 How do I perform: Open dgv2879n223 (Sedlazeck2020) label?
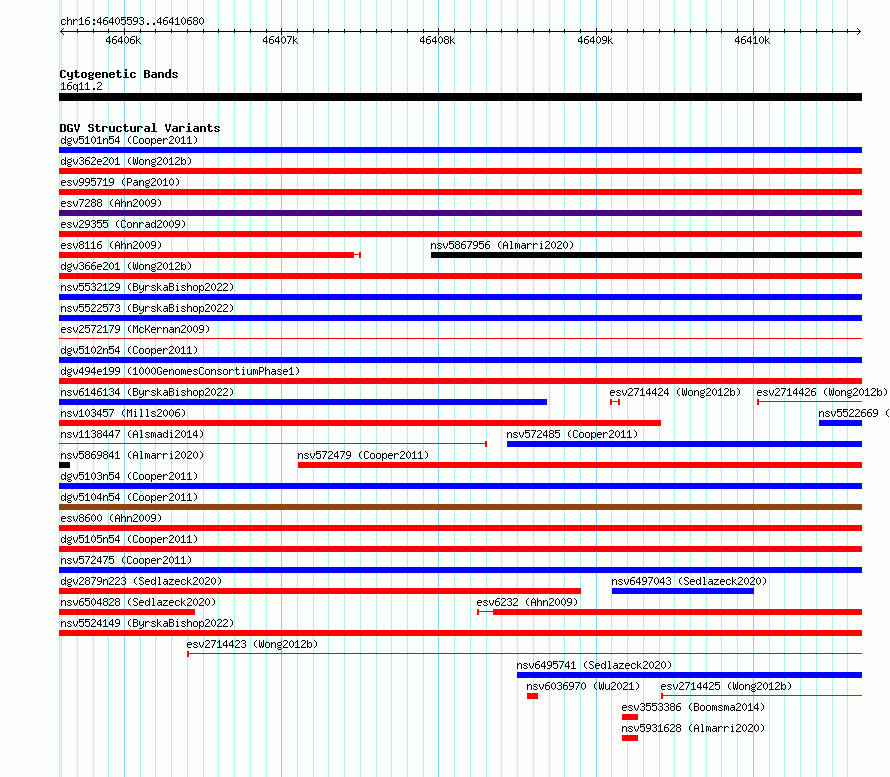[x=141, y=581]
